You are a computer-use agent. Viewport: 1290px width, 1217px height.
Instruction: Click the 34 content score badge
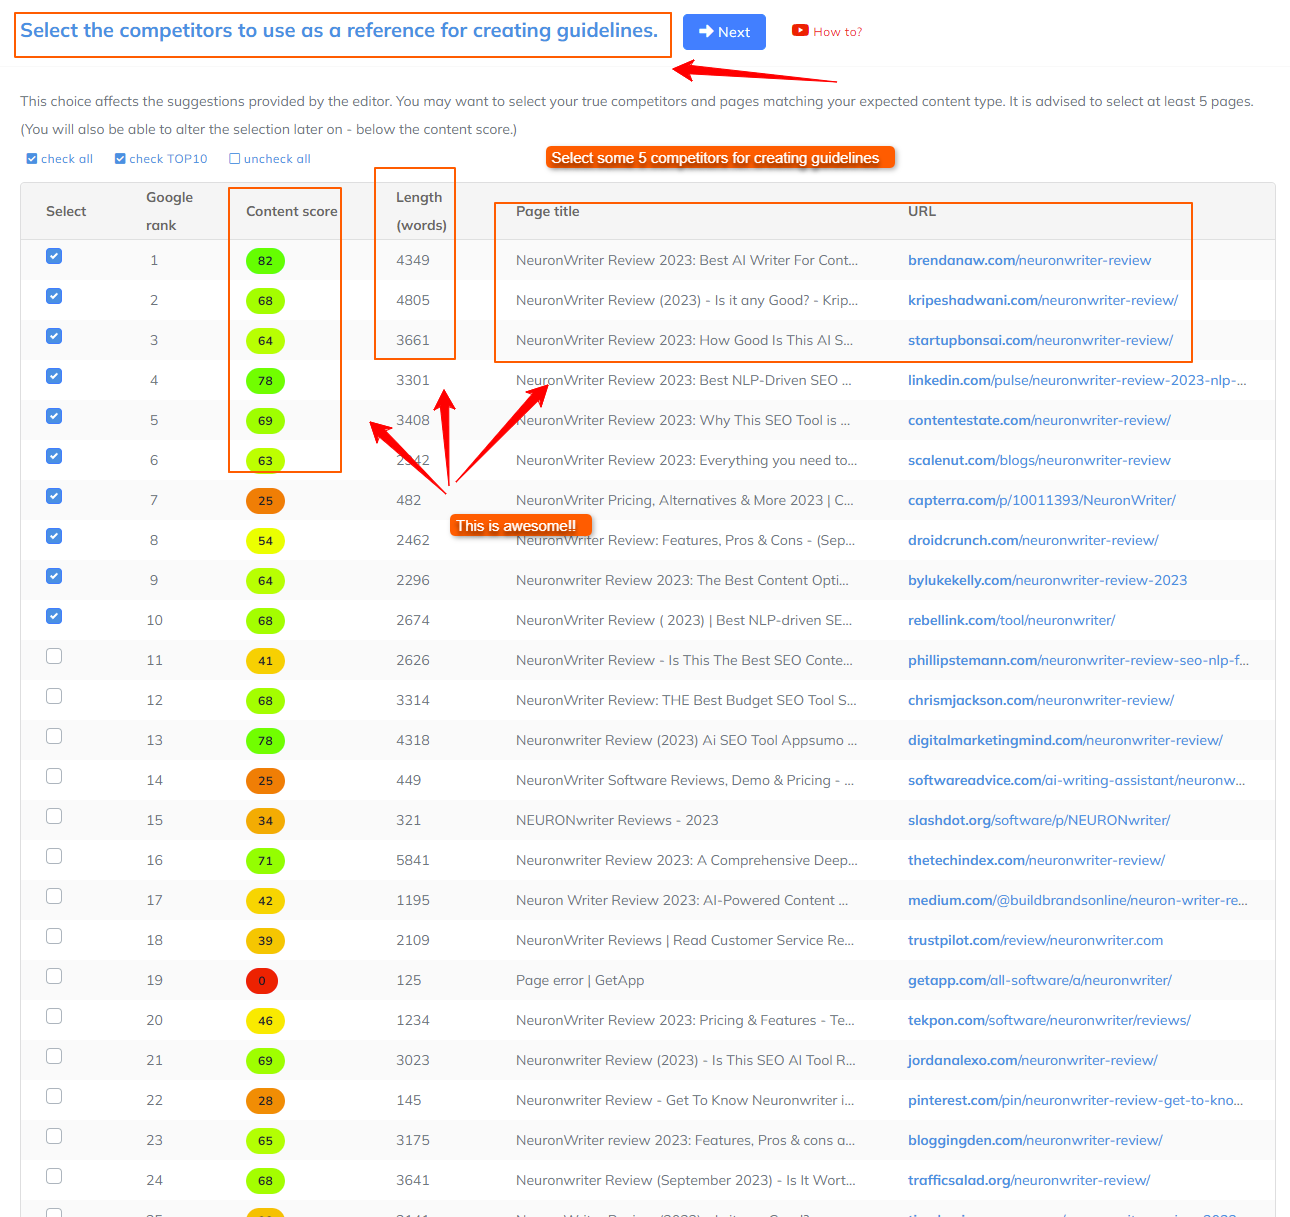(265, 821)
